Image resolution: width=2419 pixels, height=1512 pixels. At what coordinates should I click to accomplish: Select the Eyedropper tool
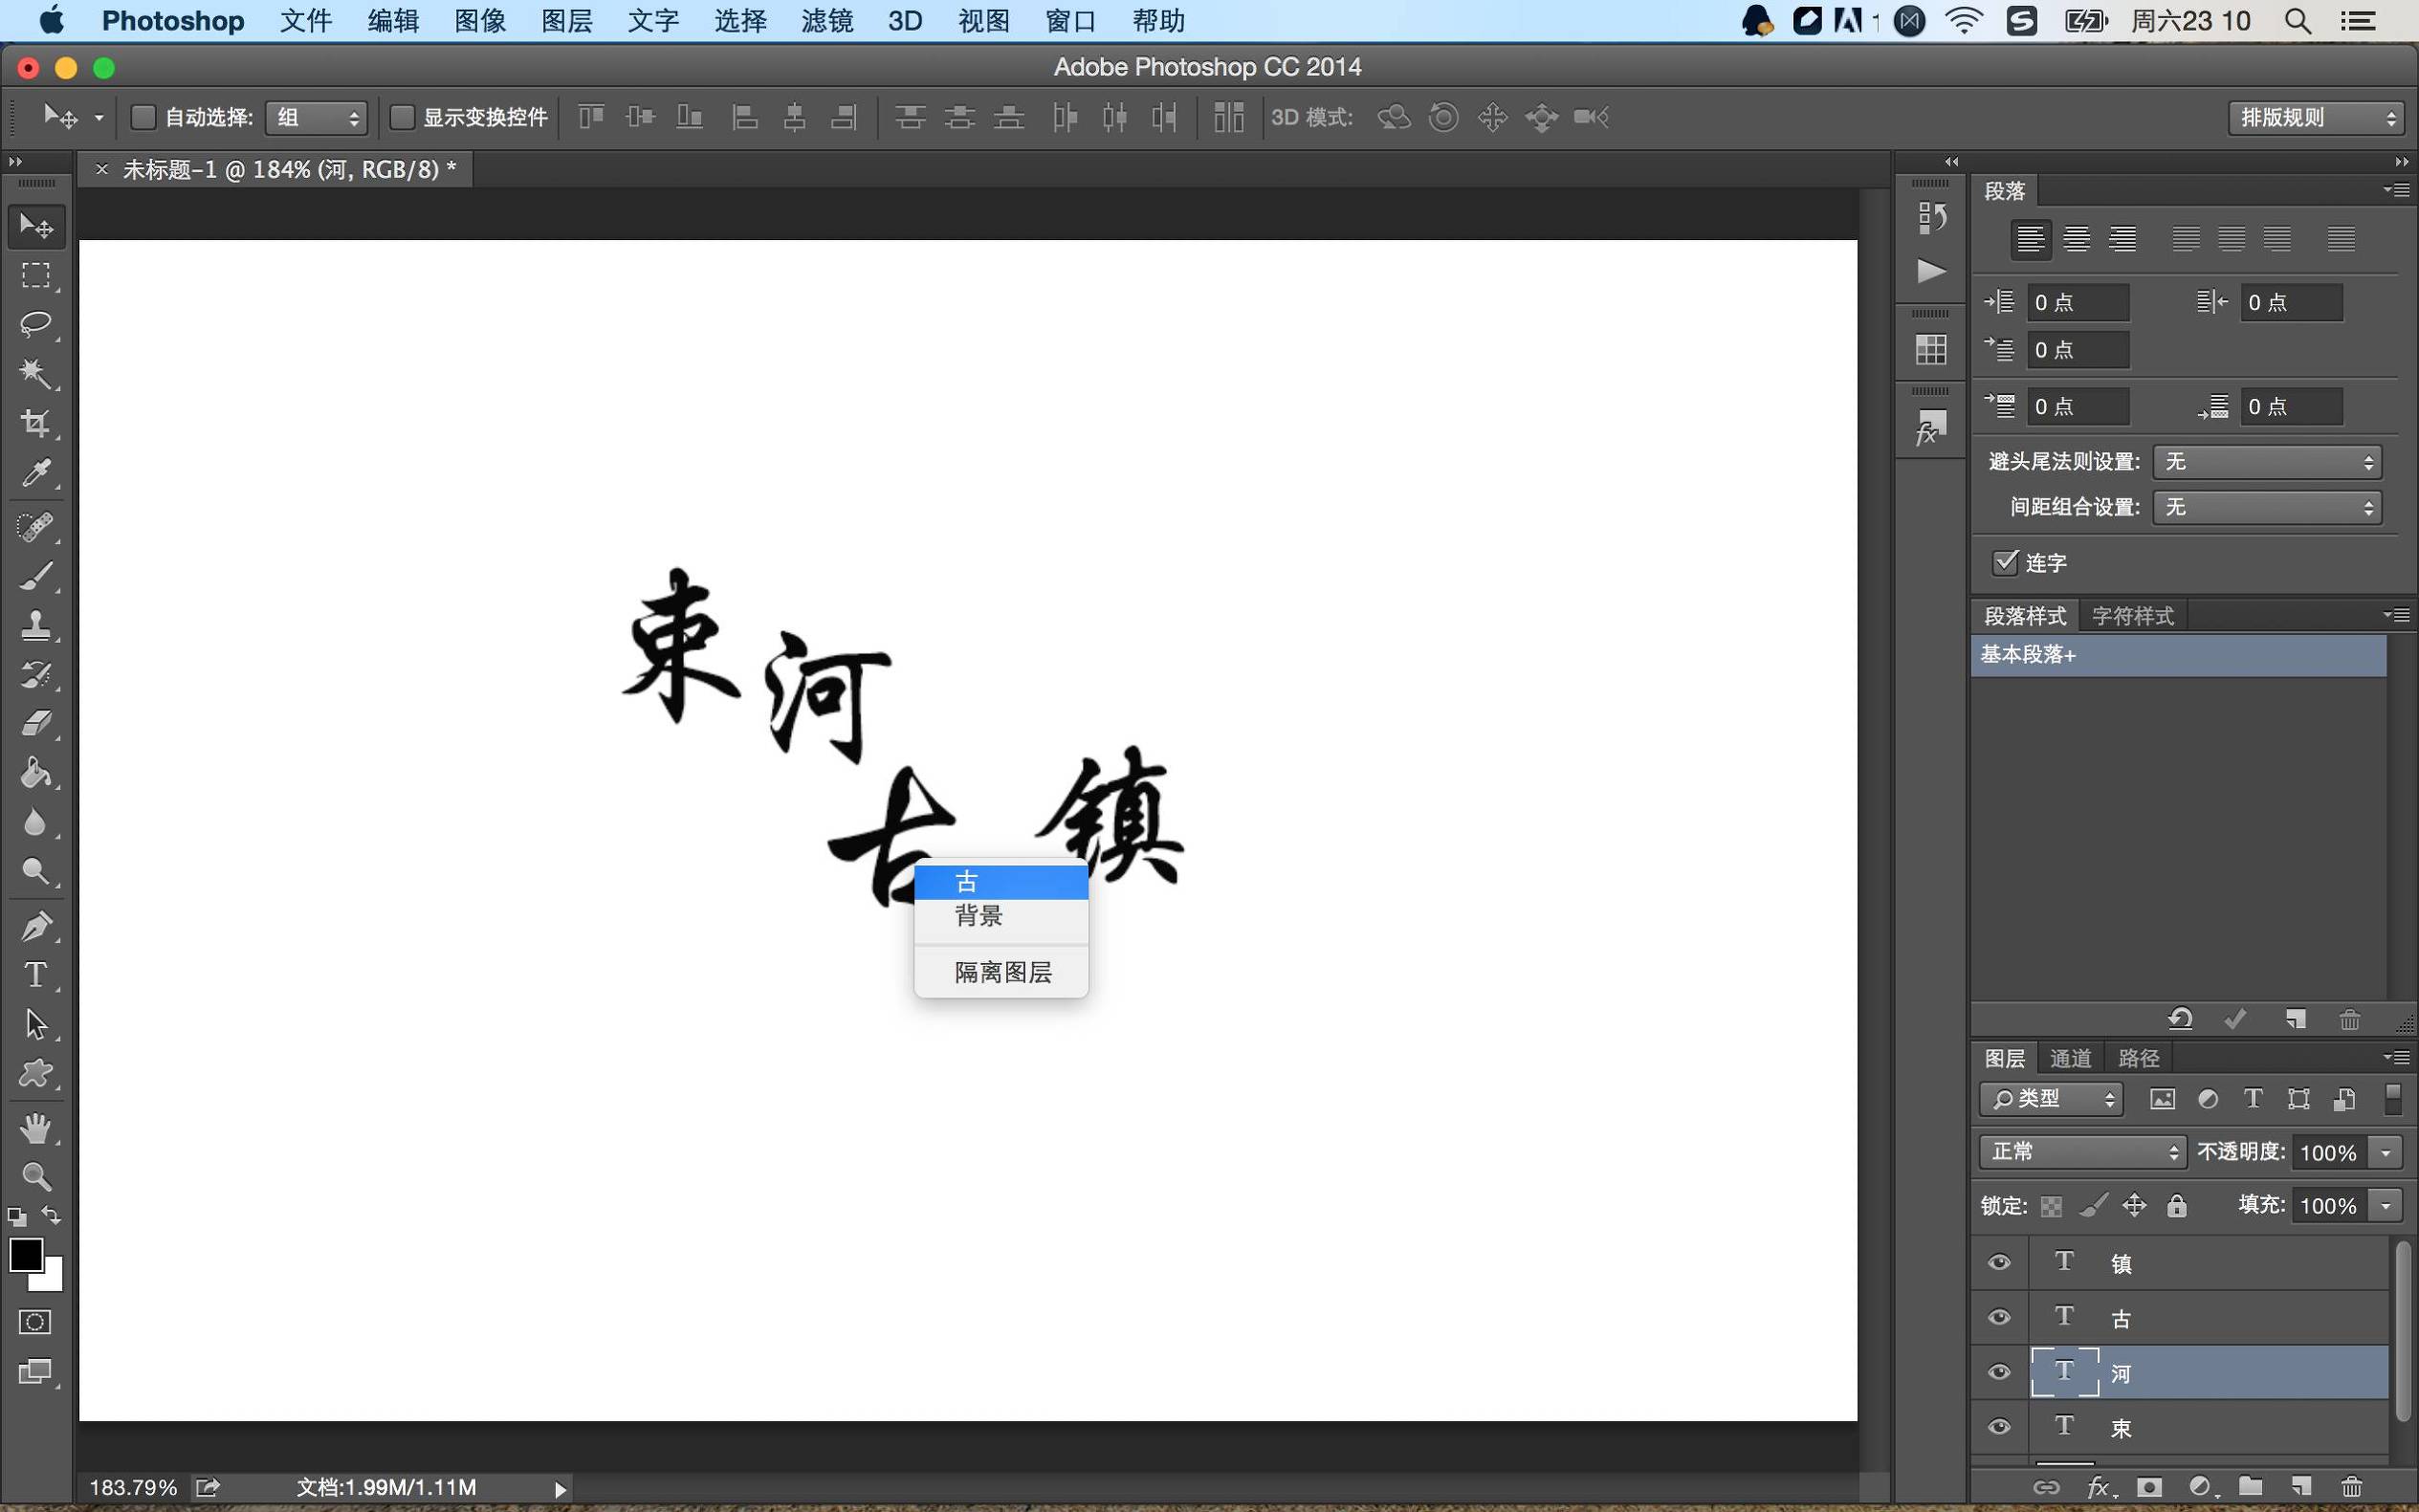(36, 474)
